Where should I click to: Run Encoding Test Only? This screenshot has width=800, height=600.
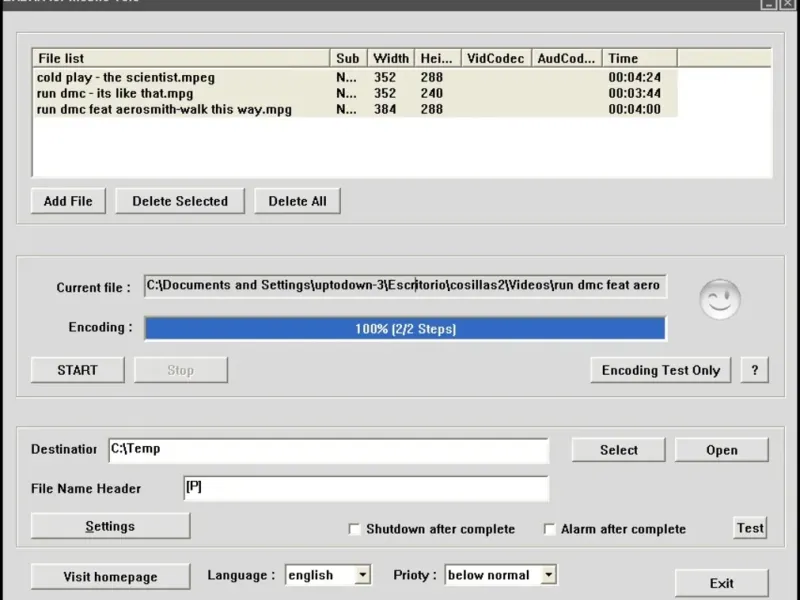(x=661, y=370)
